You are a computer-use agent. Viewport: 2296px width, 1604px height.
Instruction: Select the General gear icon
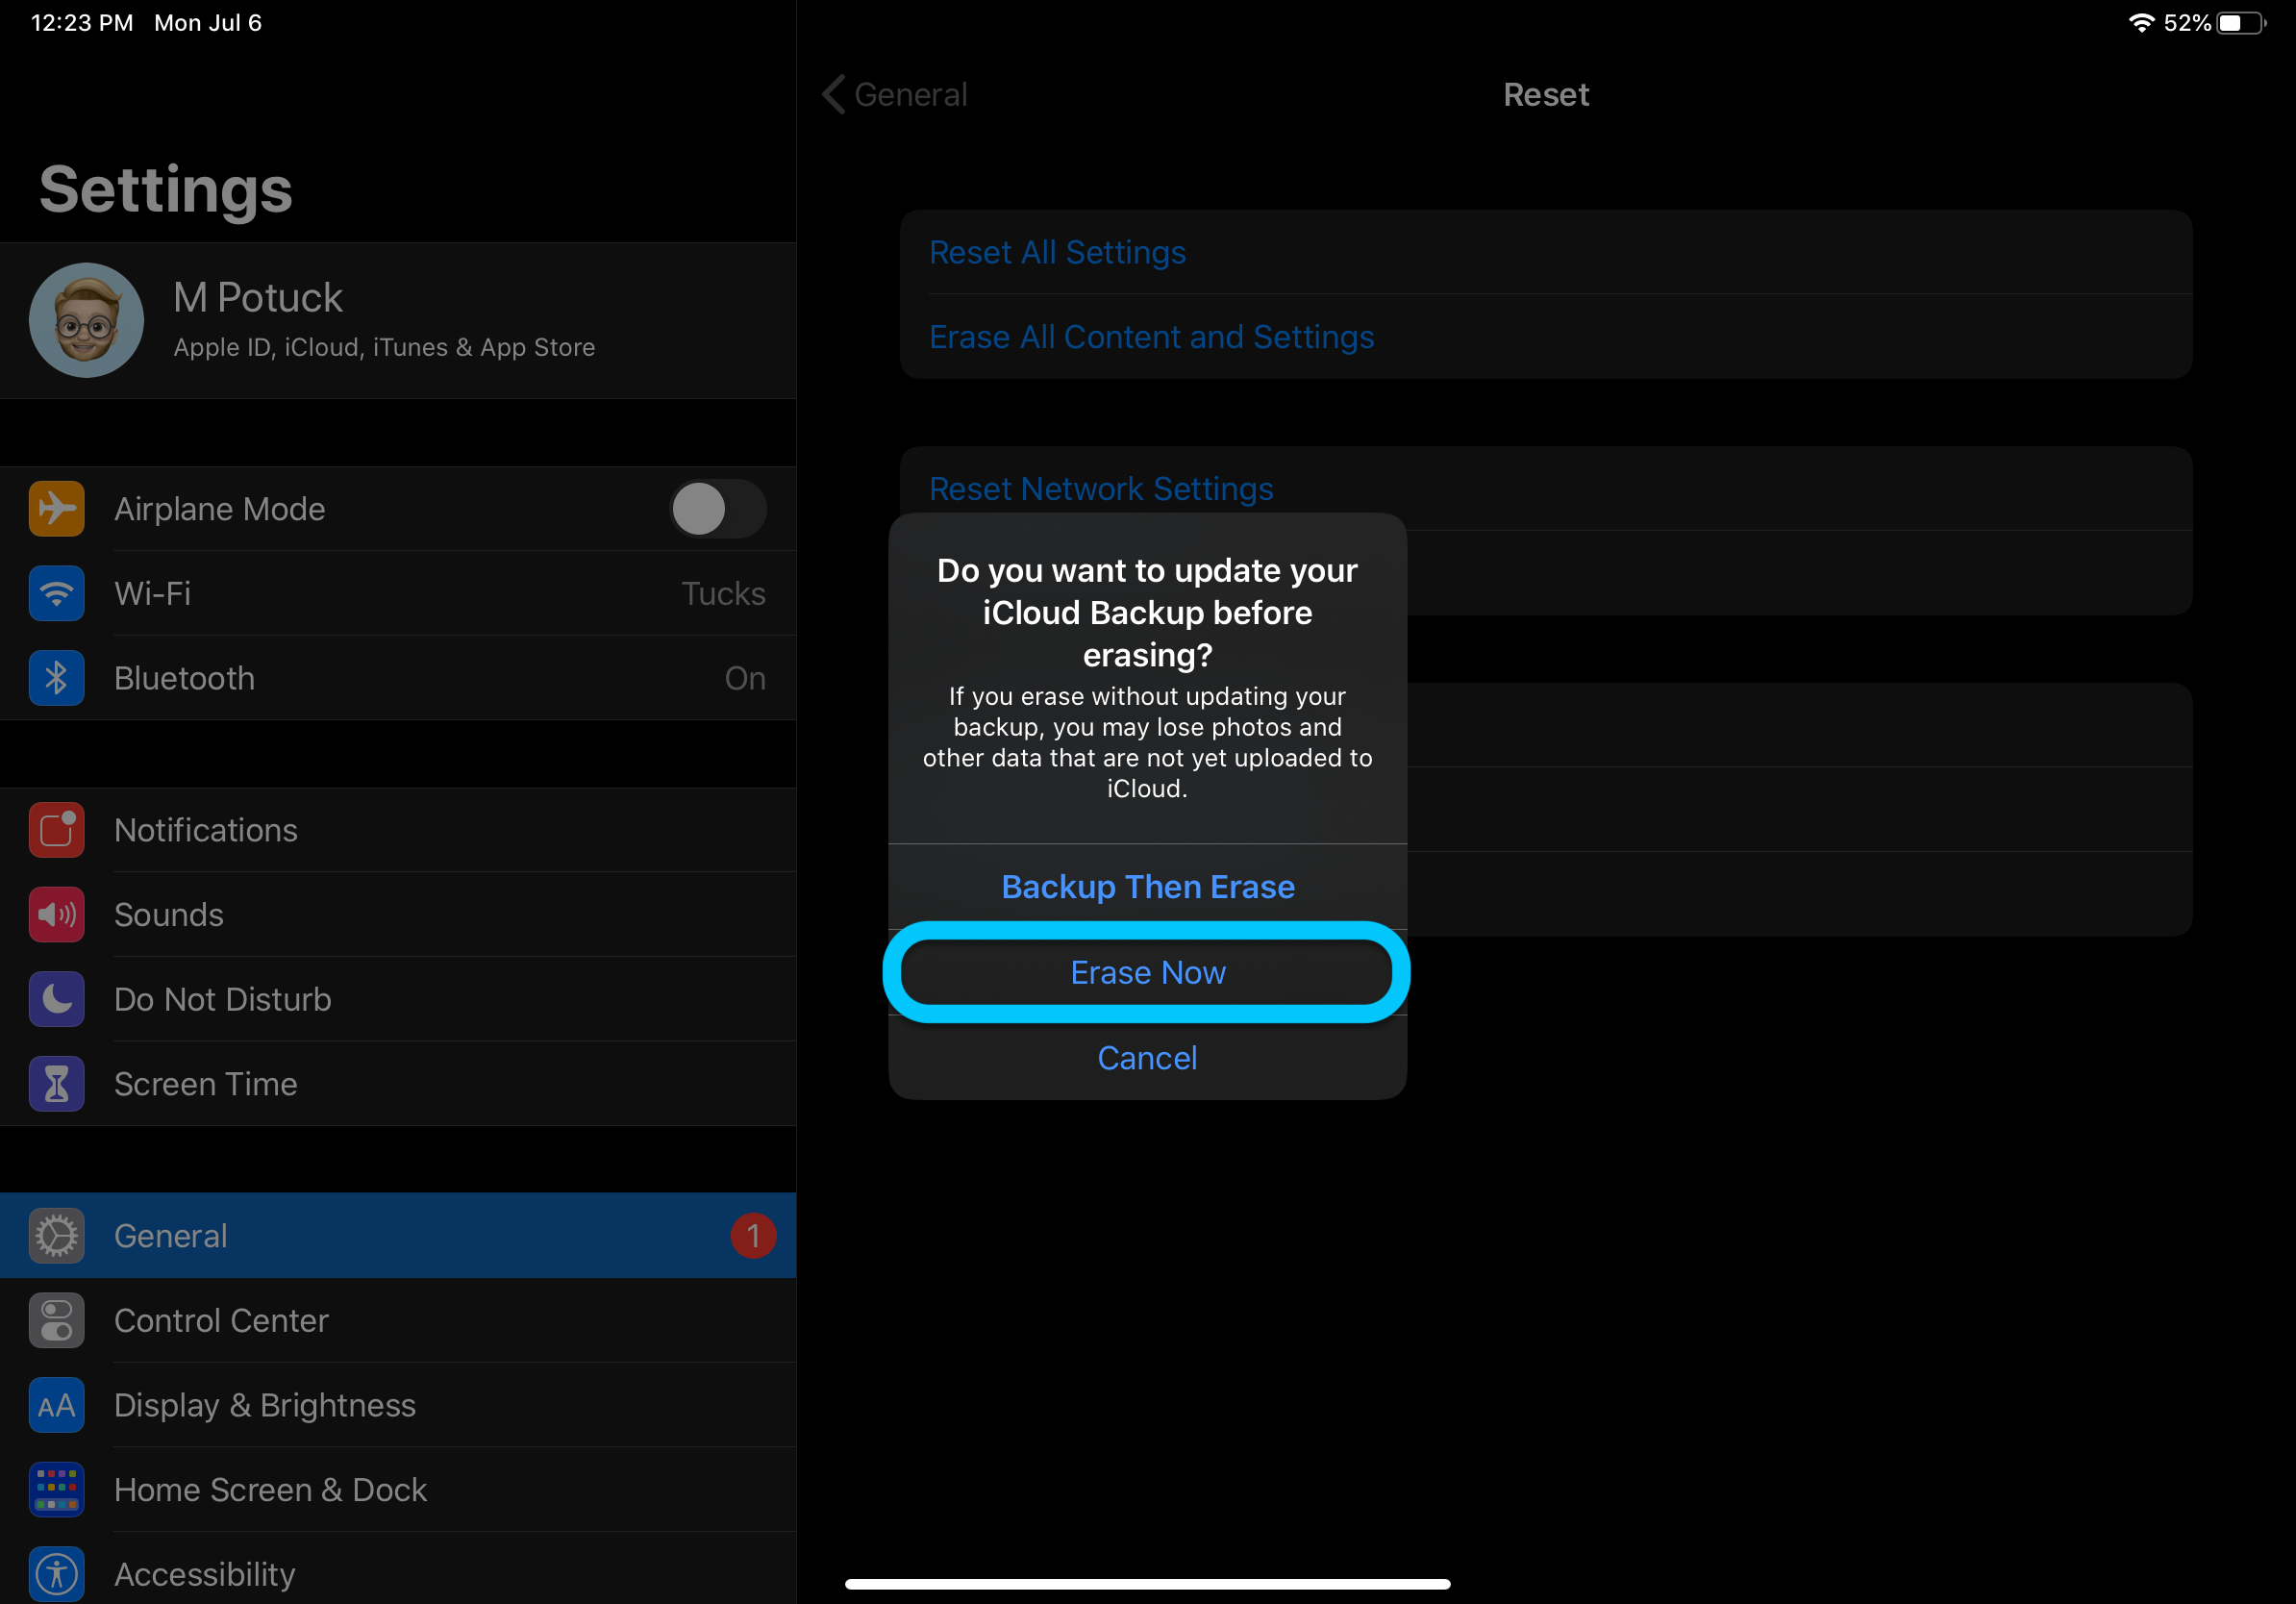tap(57, 1235)
